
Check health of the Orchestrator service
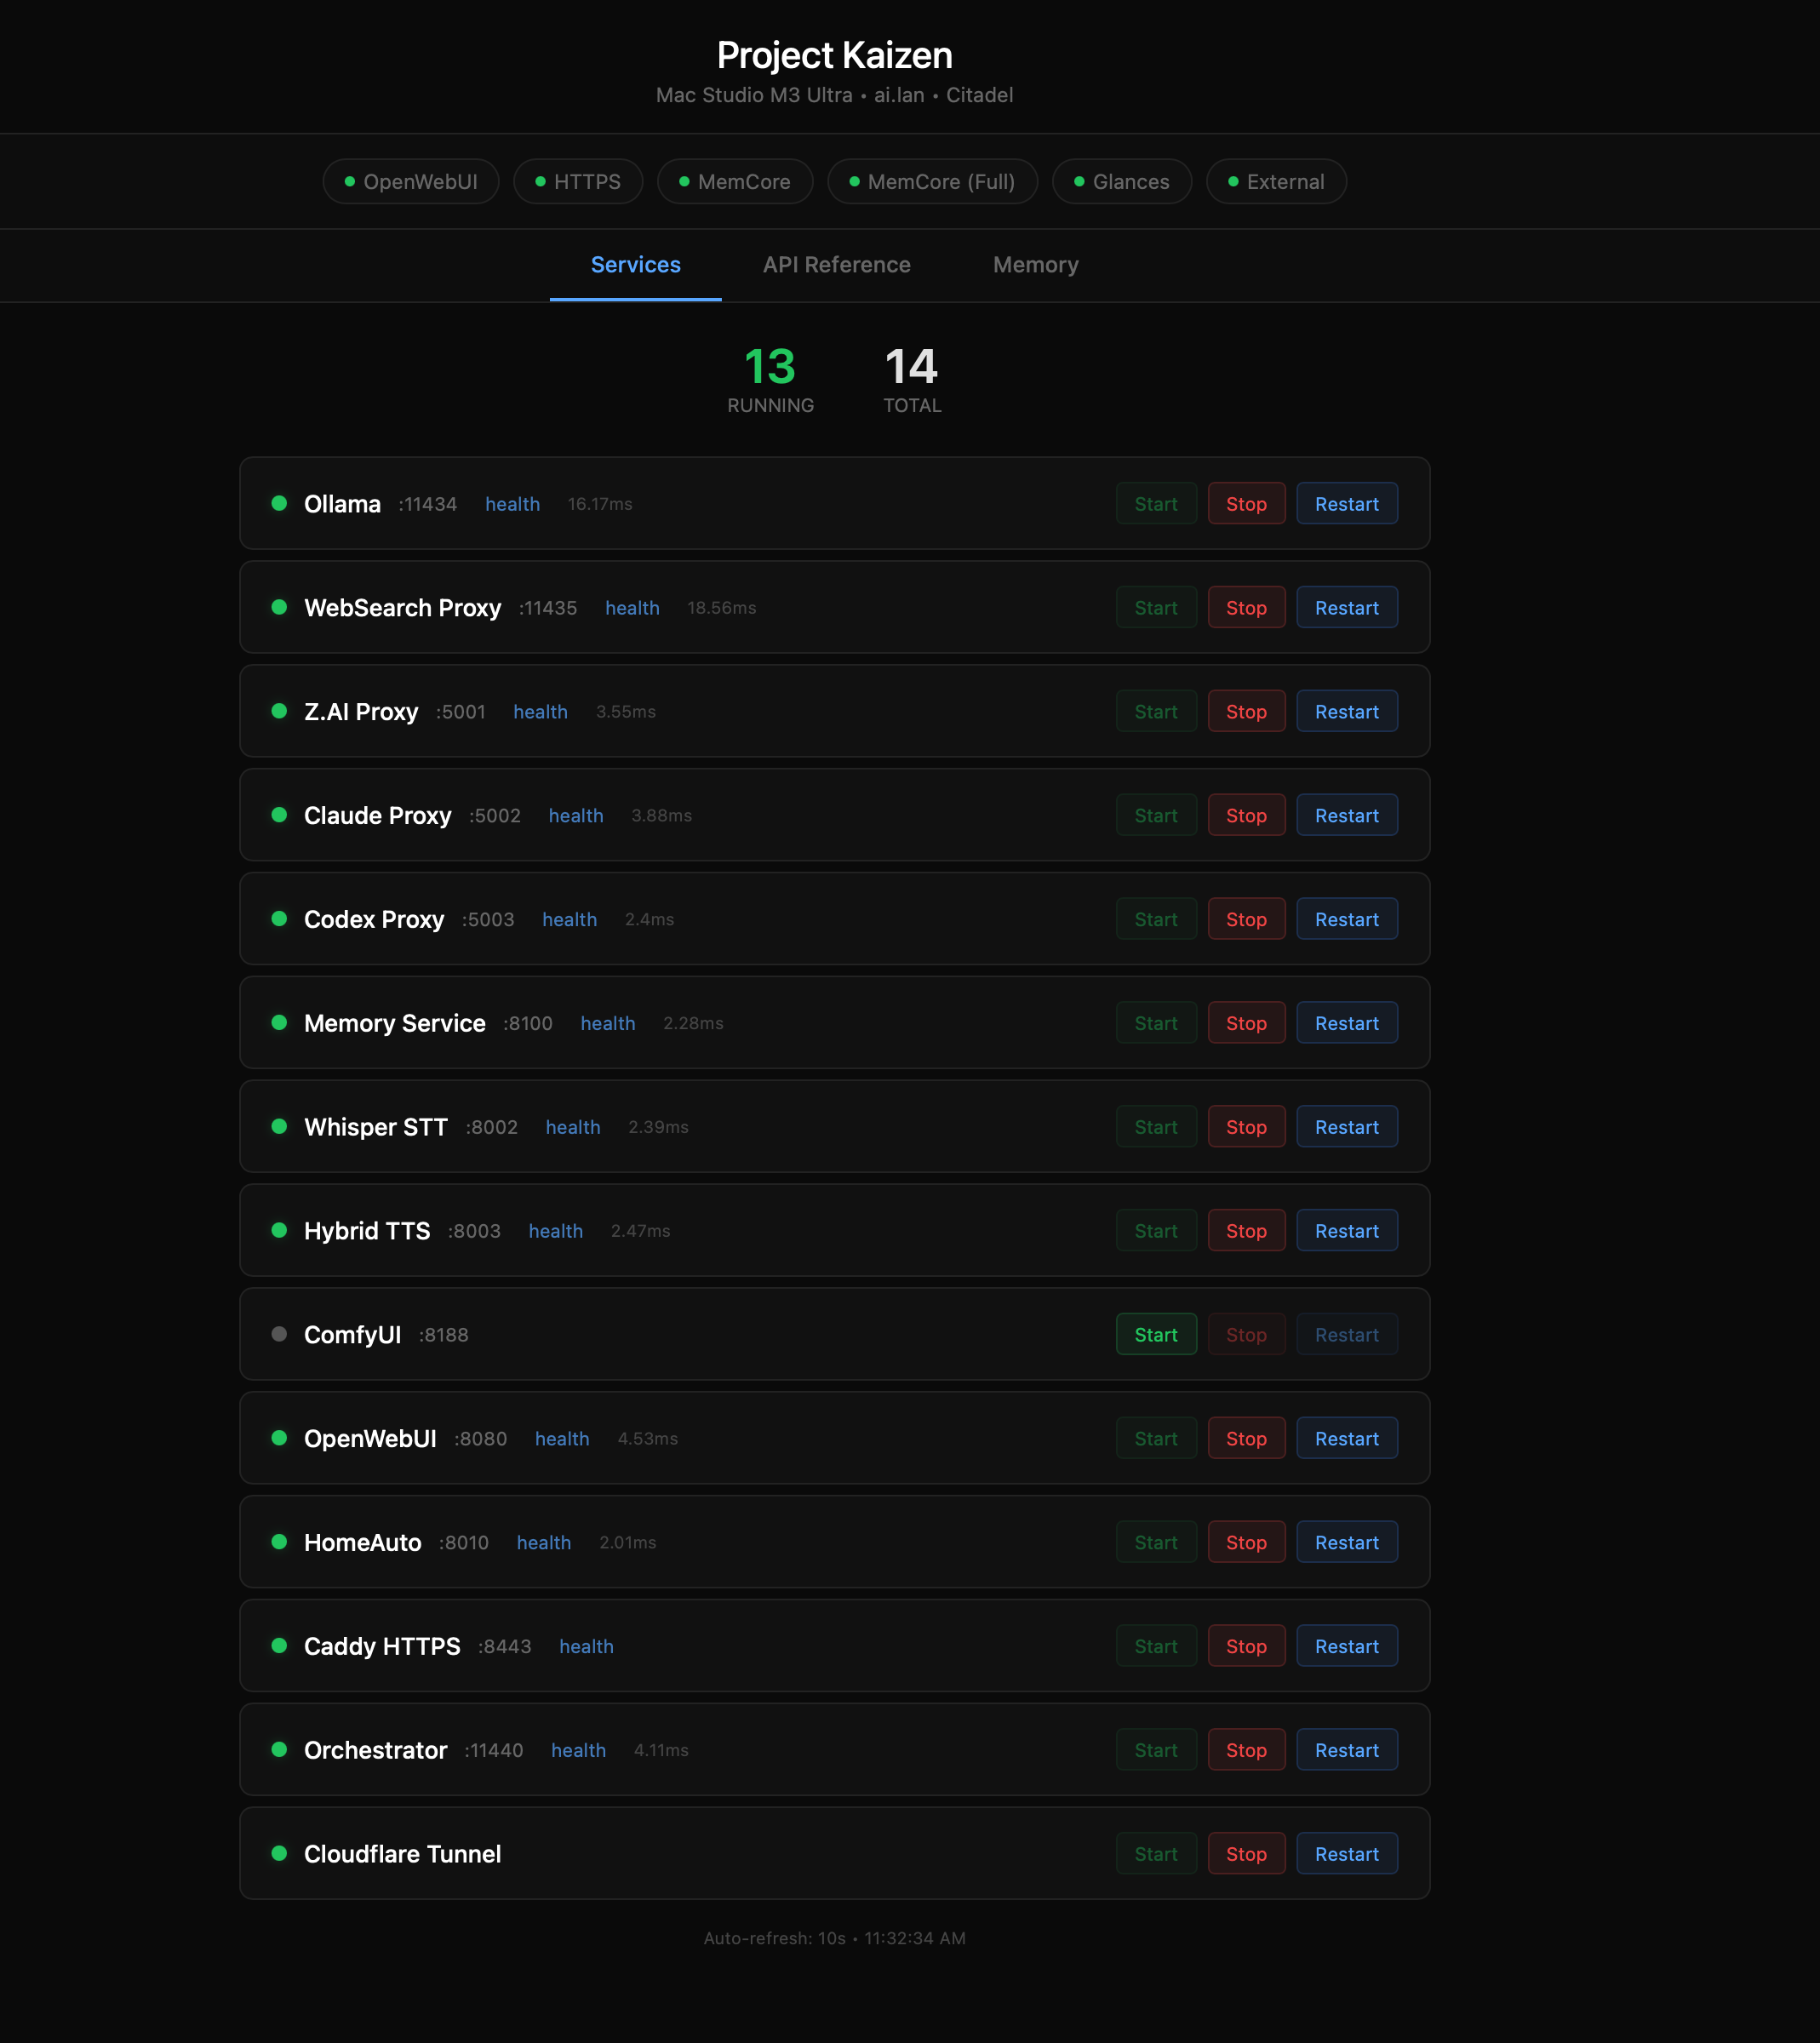[x=578, y=1750]
